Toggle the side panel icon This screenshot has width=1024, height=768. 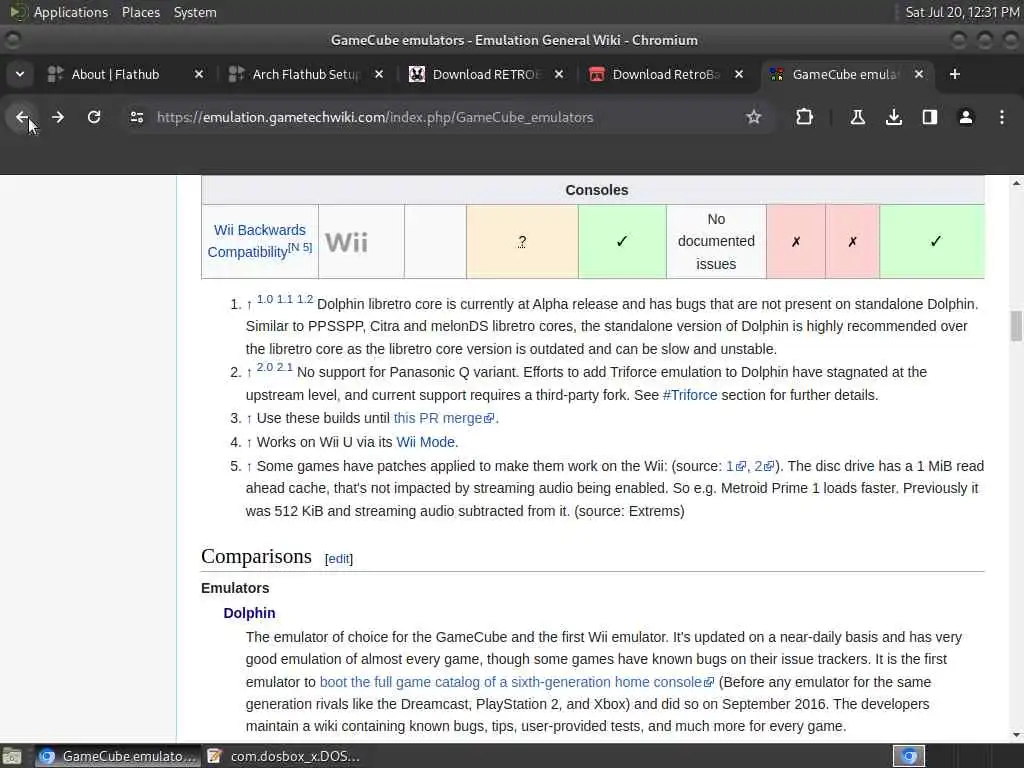930,117
